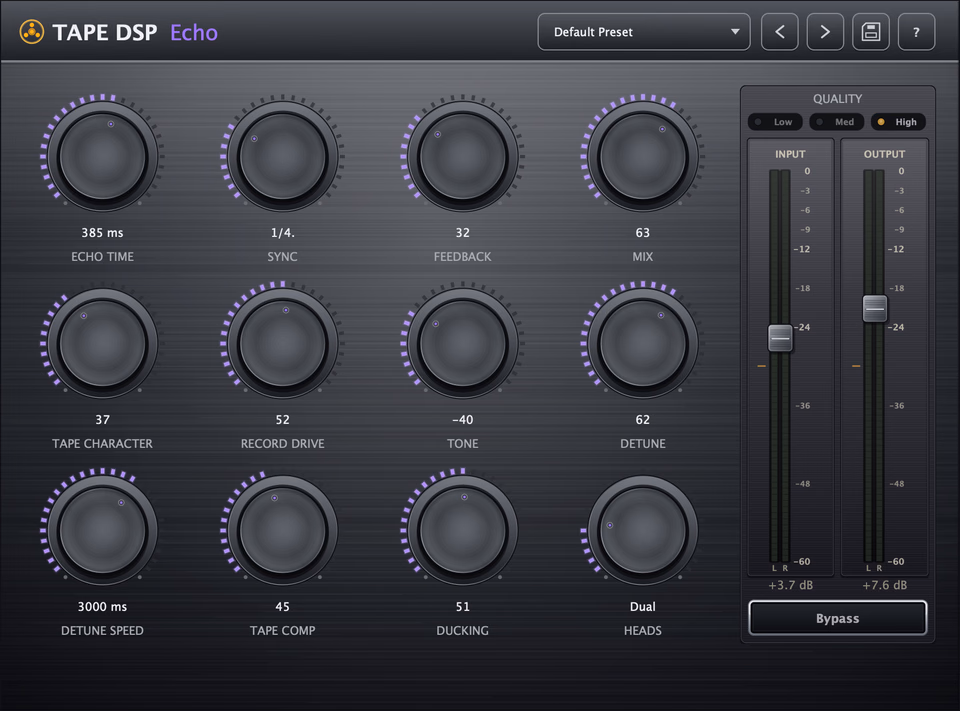Click the 62 detune value
The width and height of the screenshot is (960, 711).
coord(643,419)
